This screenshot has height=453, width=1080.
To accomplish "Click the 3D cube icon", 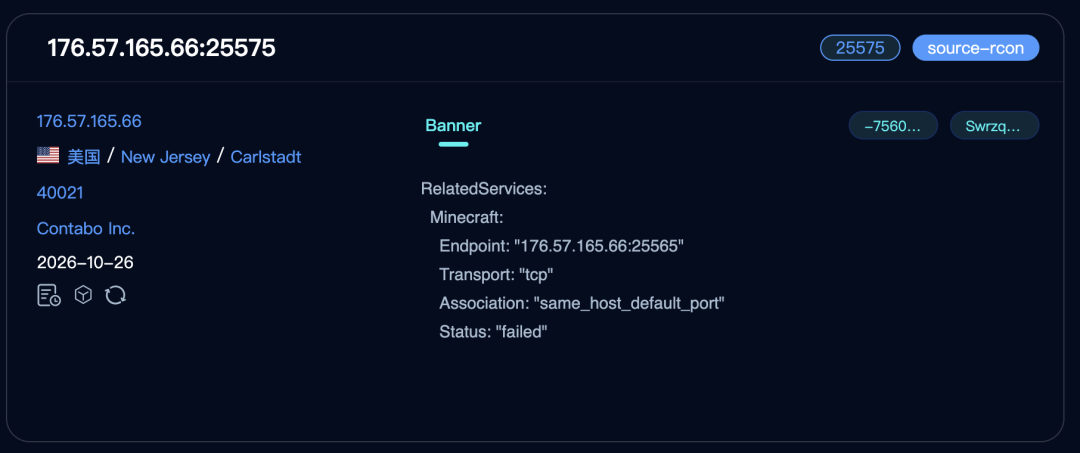I will [83, 296].
